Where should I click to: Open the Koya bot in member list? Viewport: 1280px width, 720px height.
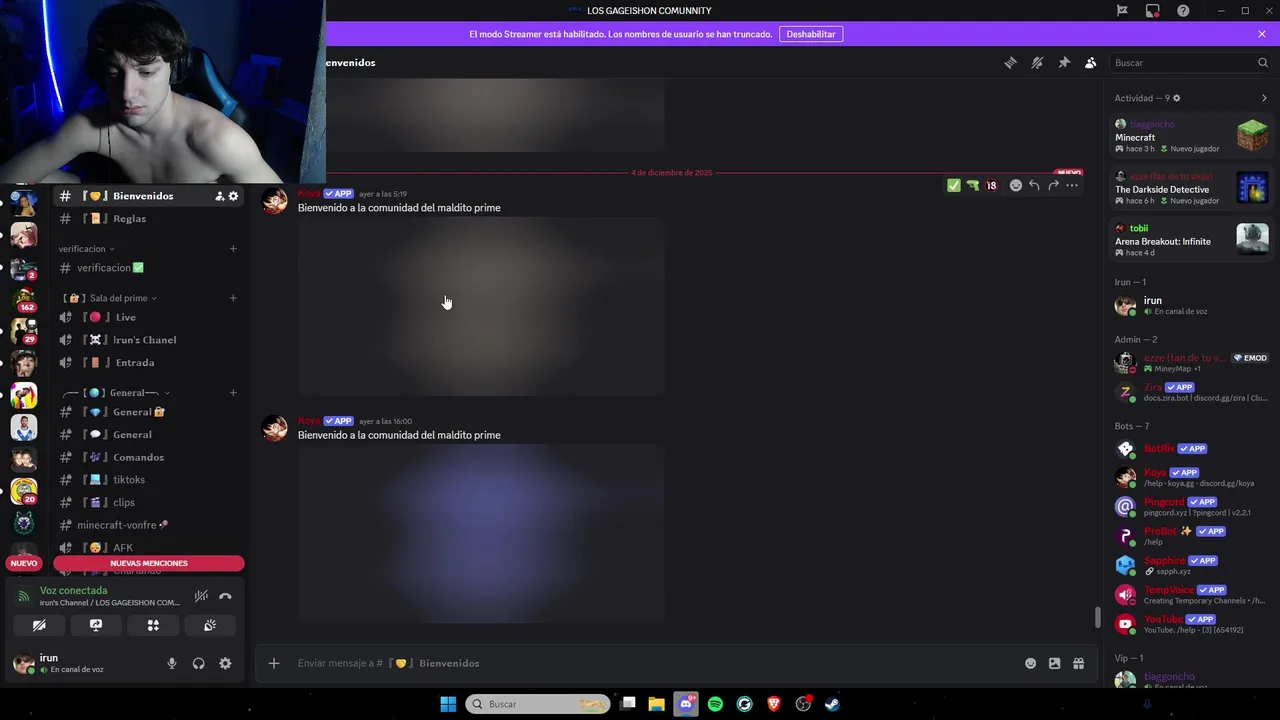(1191, 477)
